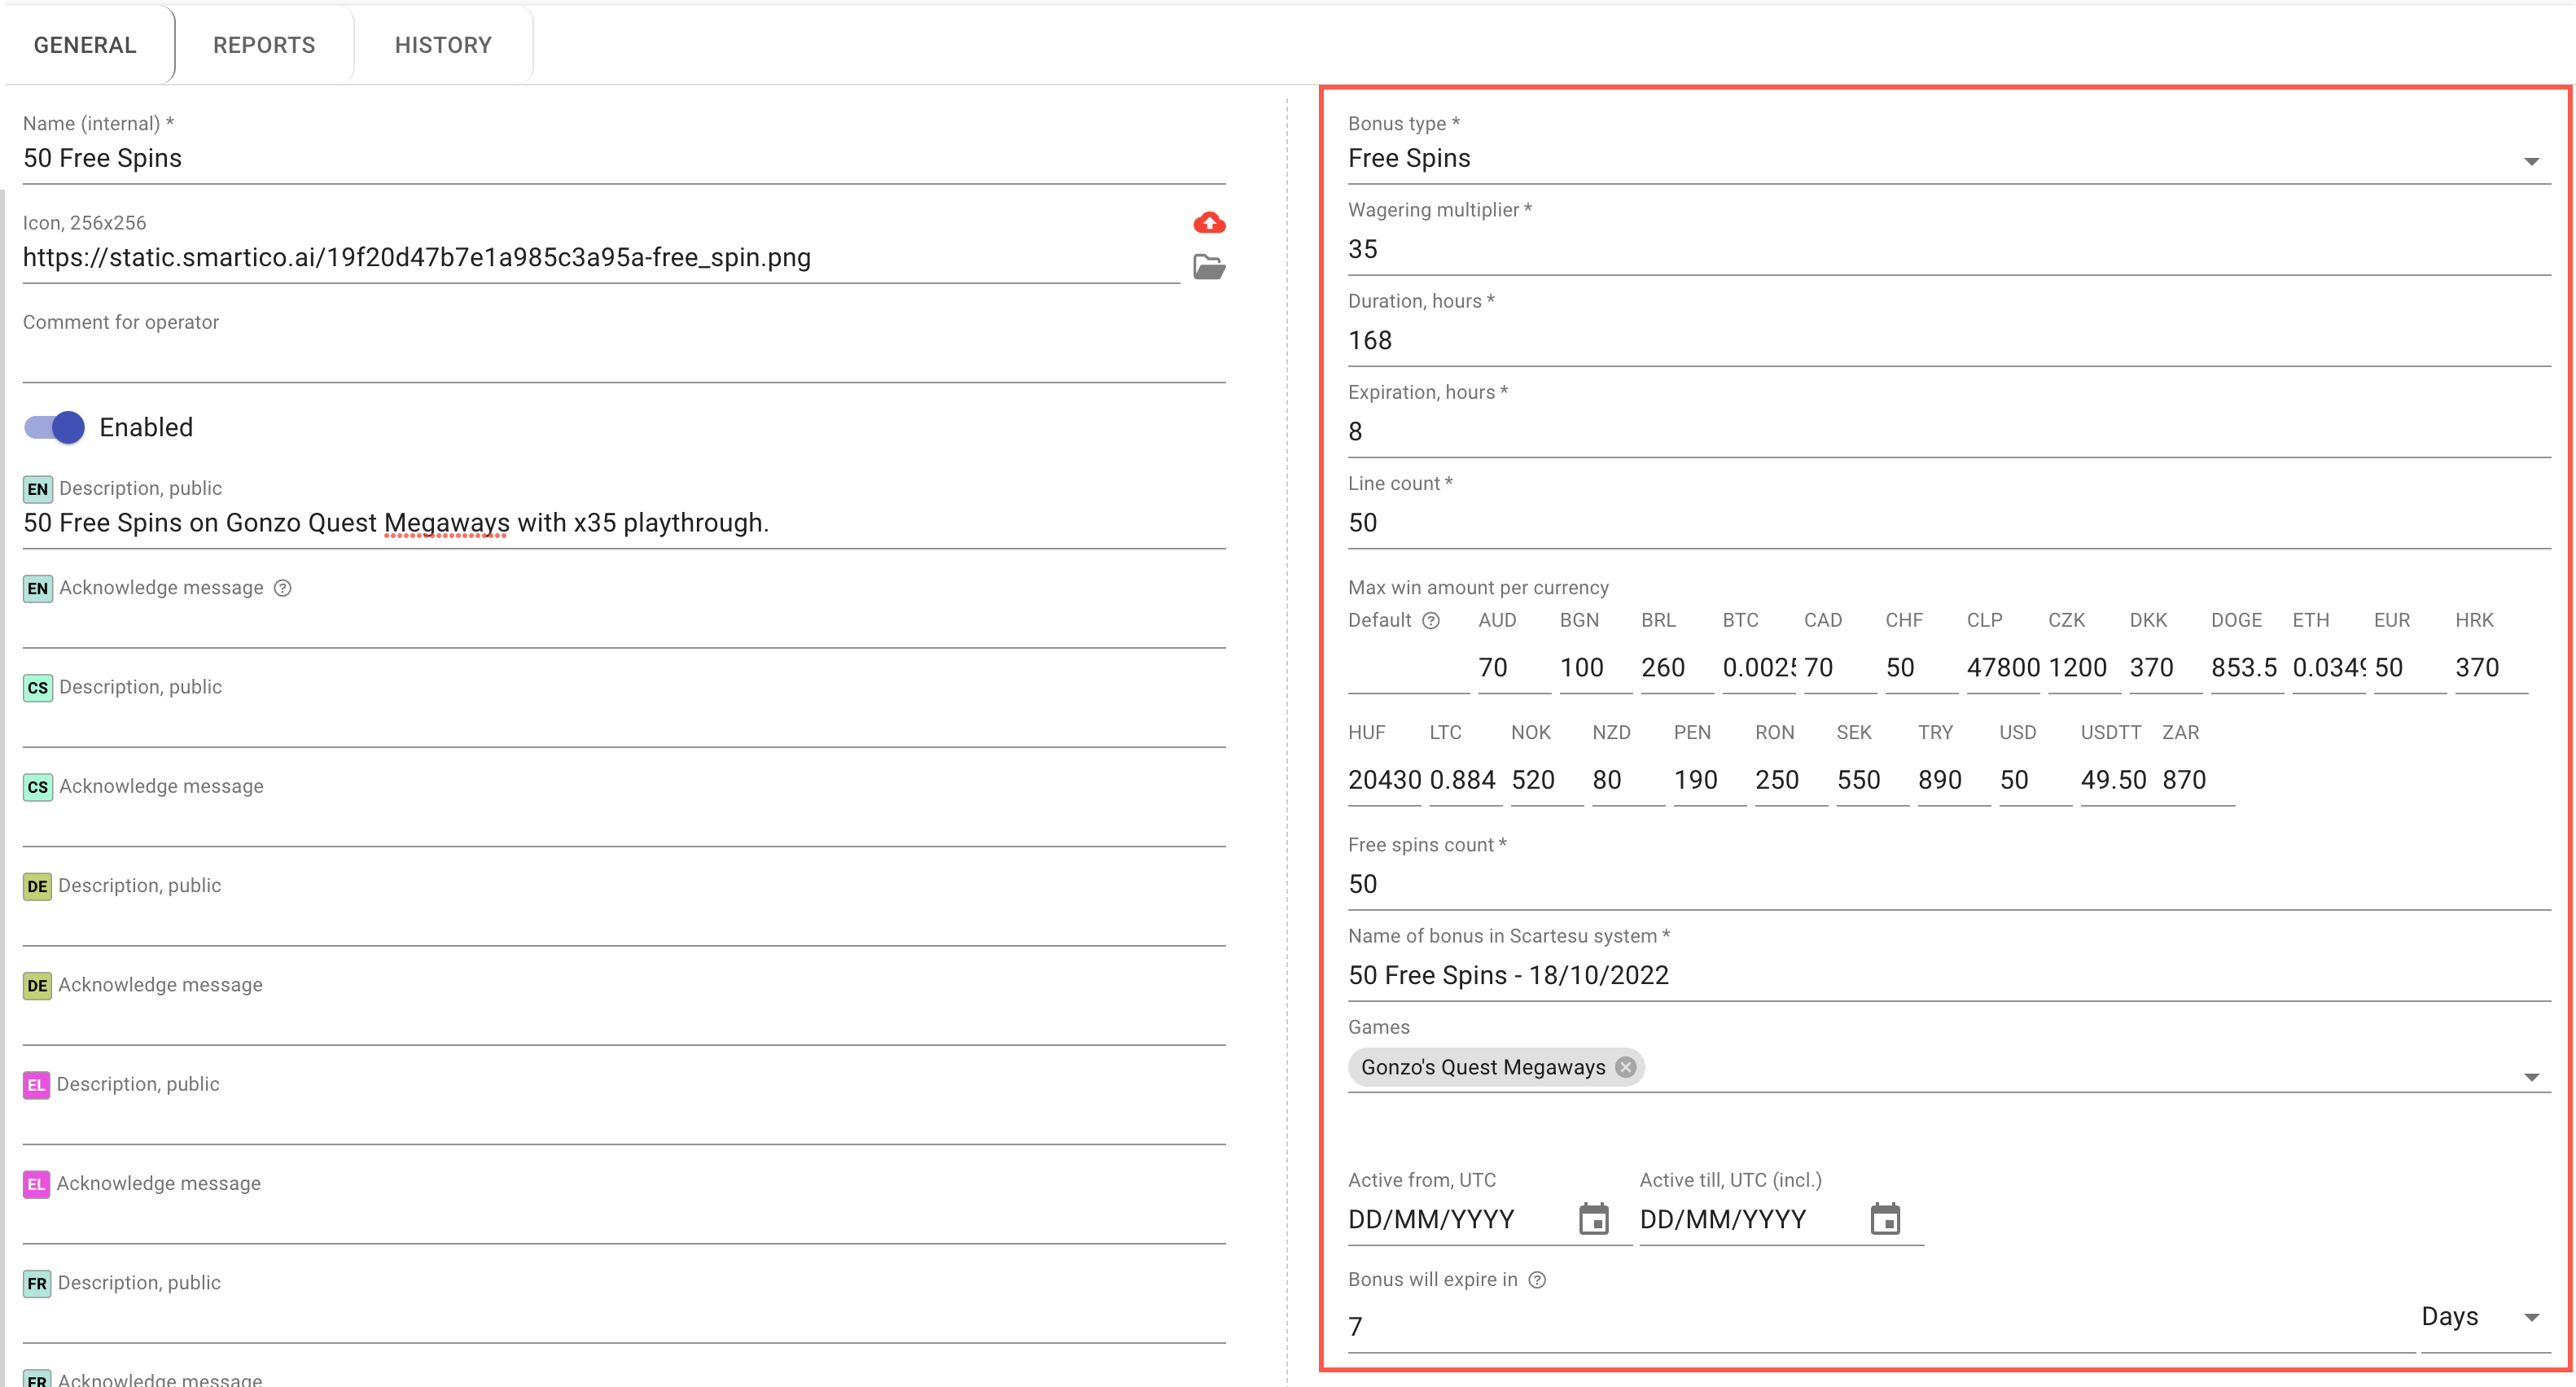This screenshot has height=1387, width=2576.
Task: Open the Active from calendar picker
Action: pos(1593,1219)
